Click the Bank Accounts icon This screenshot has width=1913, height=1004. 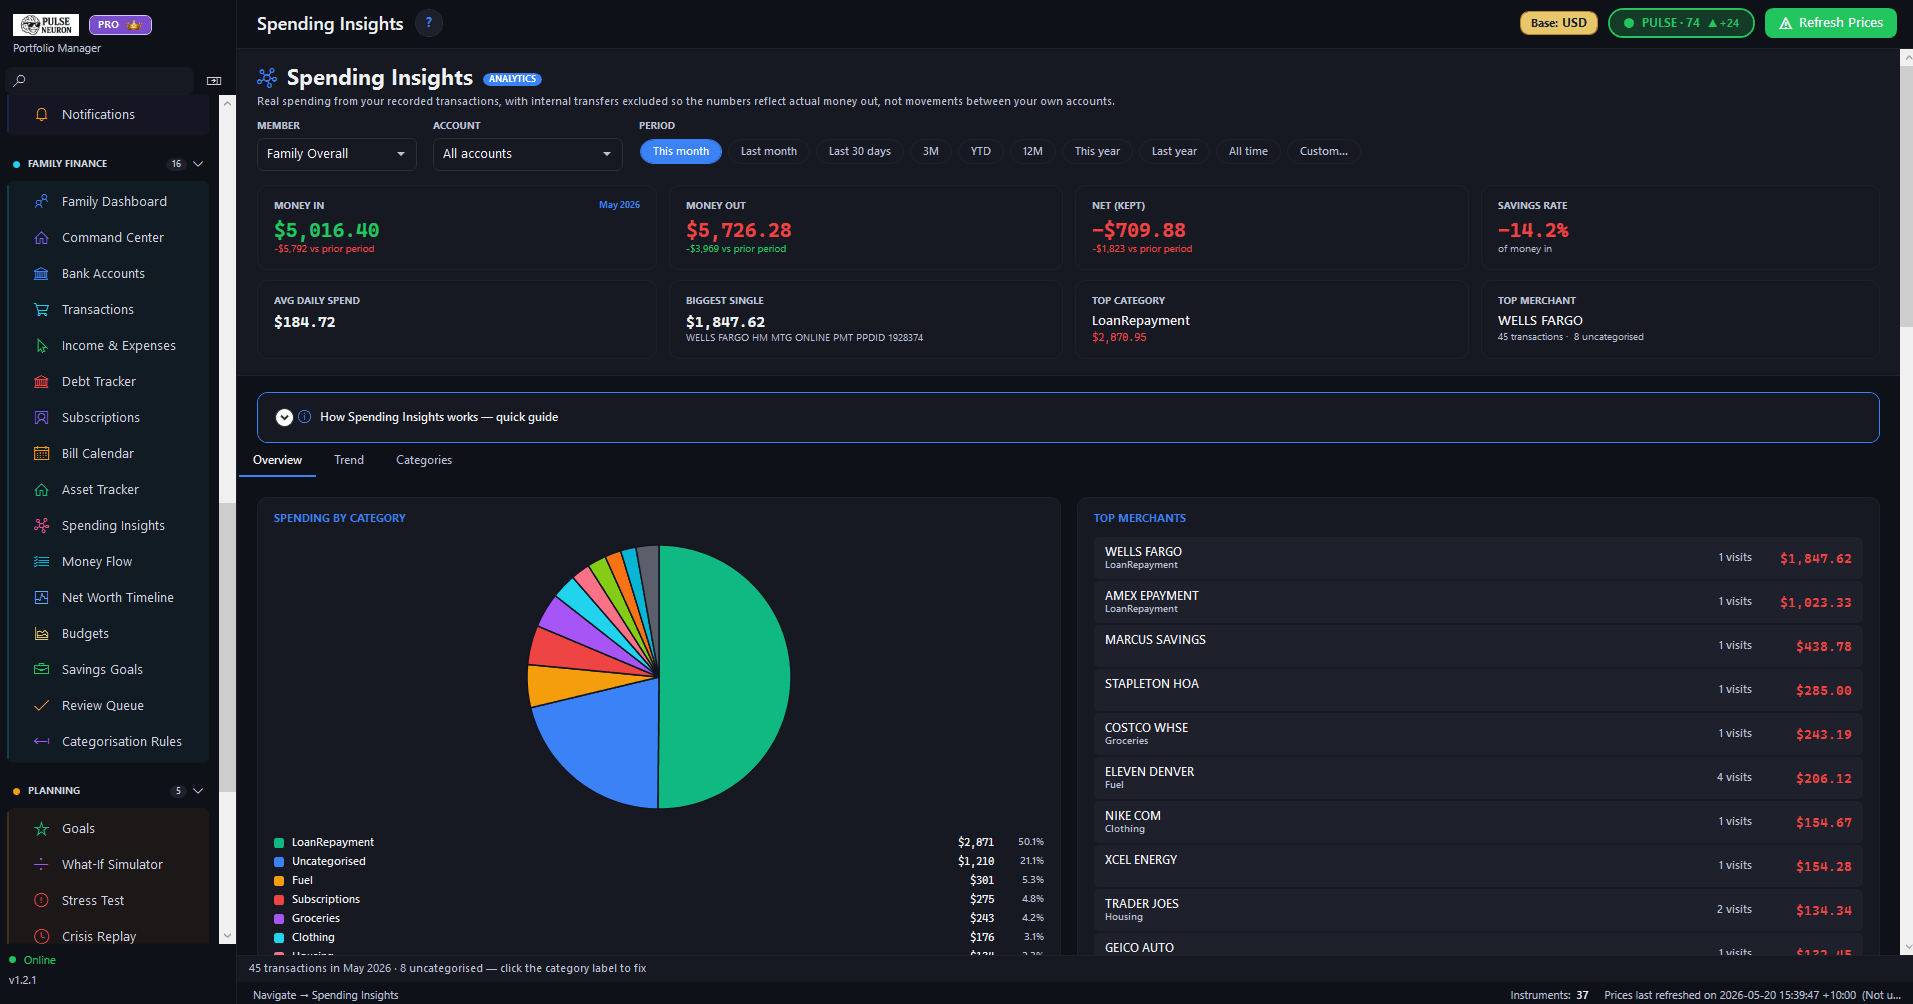point(41,273)
